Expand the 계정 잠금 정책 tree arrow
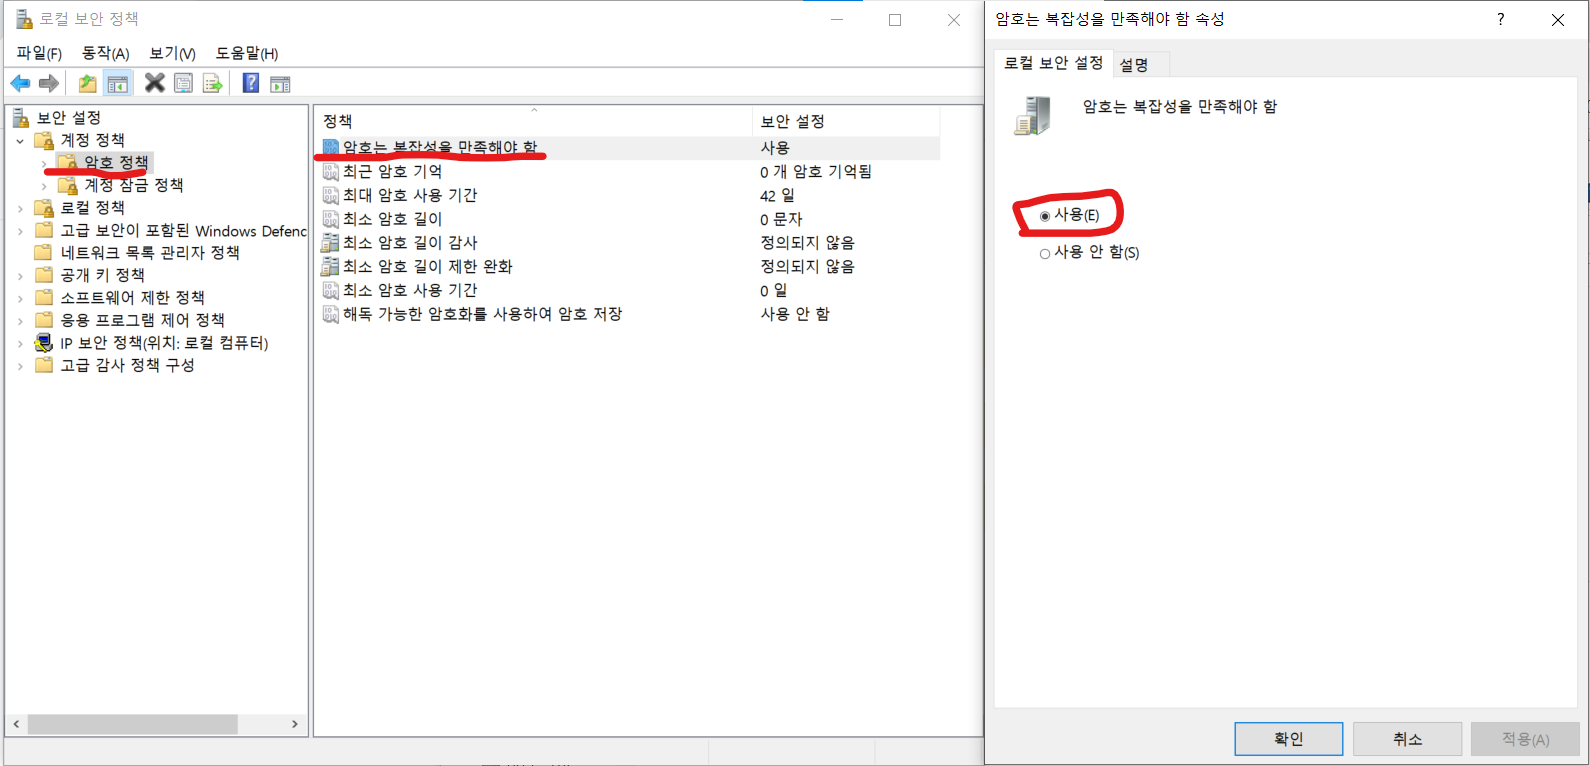 pyautogui.click(x=44, y=186)
